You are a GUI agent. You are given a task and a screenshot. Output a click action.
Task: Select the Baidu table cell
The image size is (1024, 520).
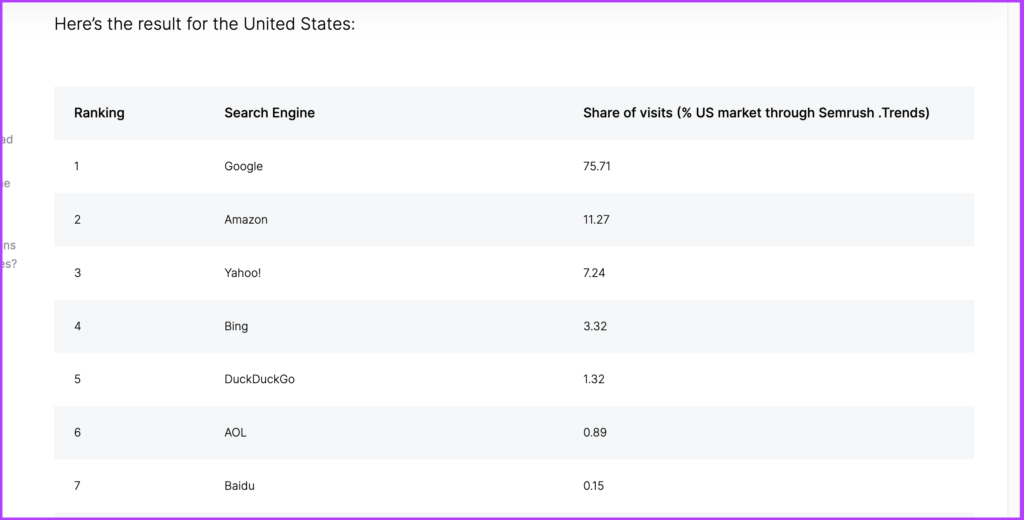[239, 486]
